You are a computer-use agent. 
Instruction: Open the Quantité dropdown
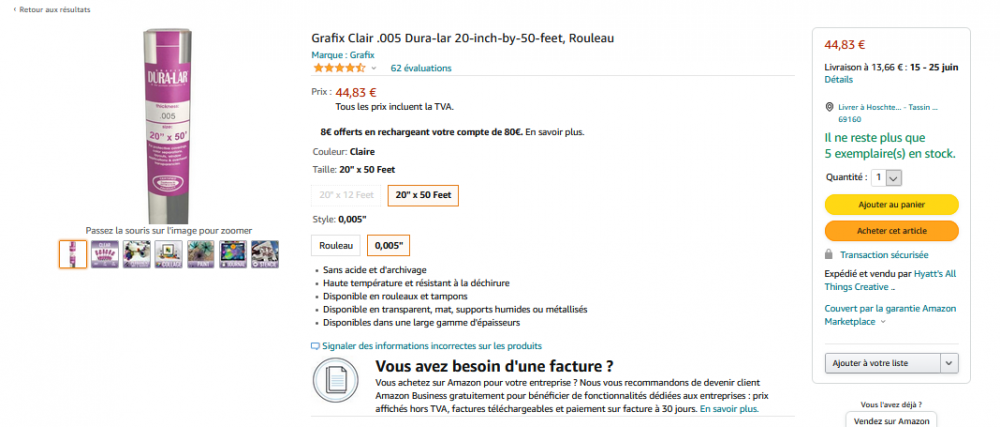click(x=887, y=177)
